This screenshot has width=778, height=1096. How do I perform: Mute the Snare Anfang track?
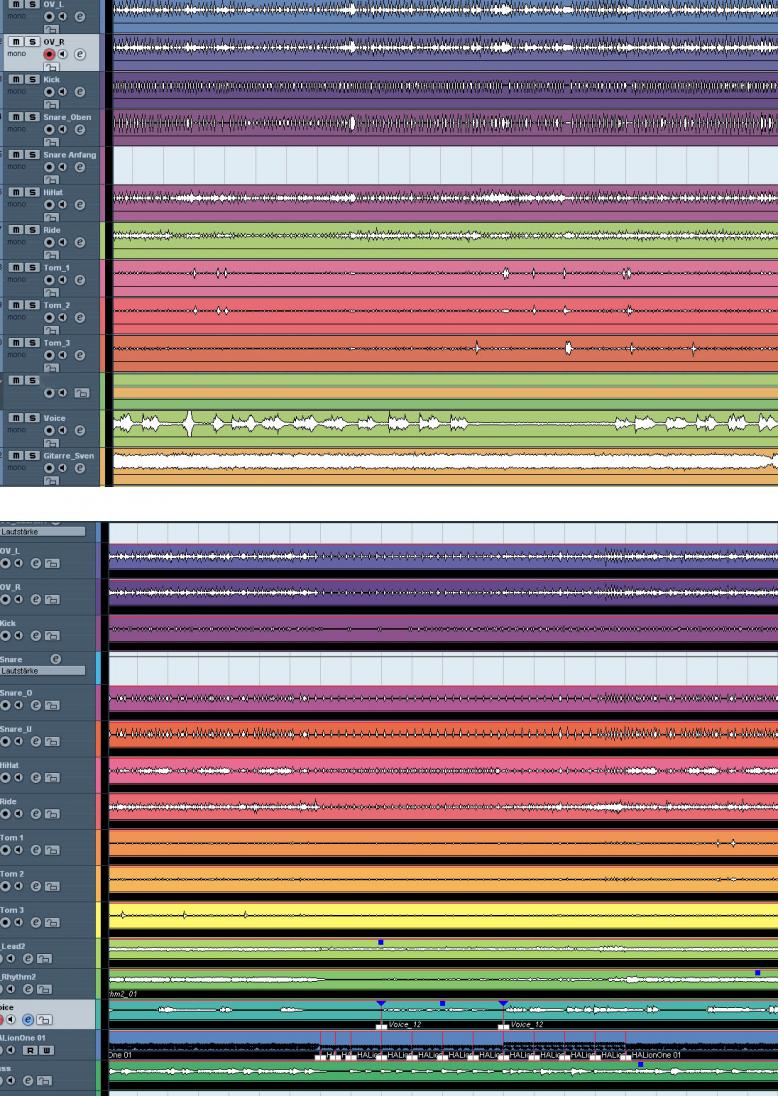pyautogui.click(x=16, y=154)
